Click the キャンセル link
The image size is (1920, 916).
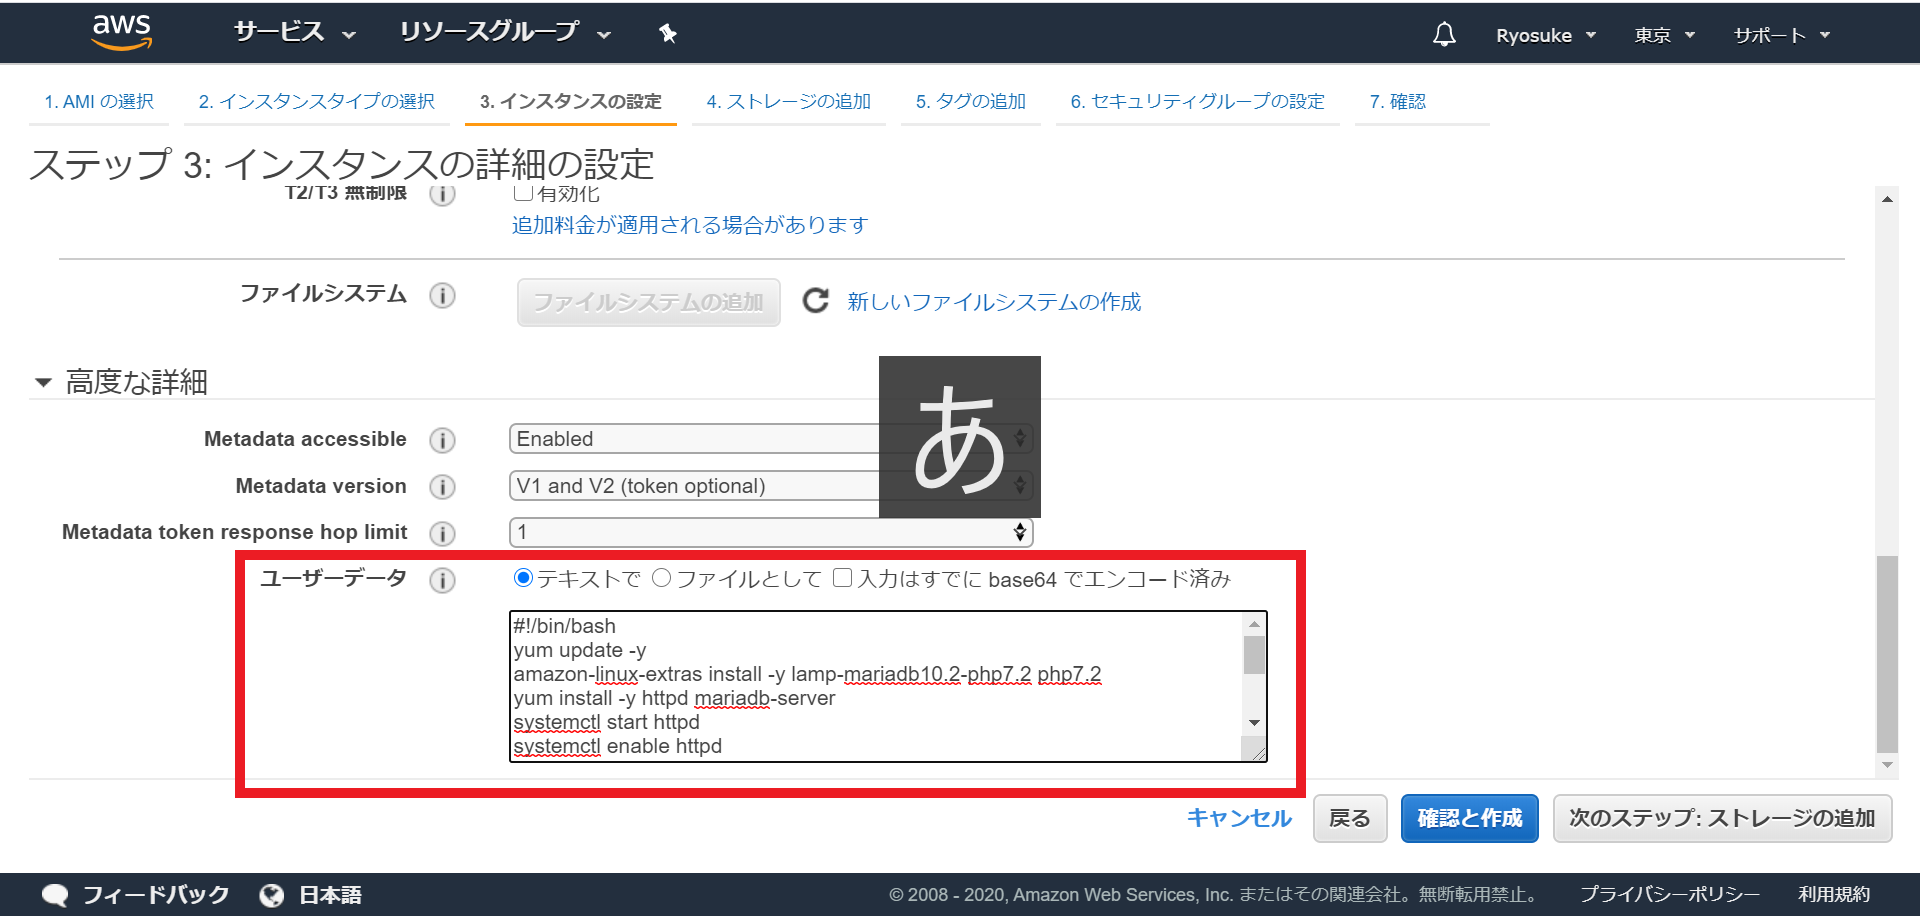coord(1239,818)
